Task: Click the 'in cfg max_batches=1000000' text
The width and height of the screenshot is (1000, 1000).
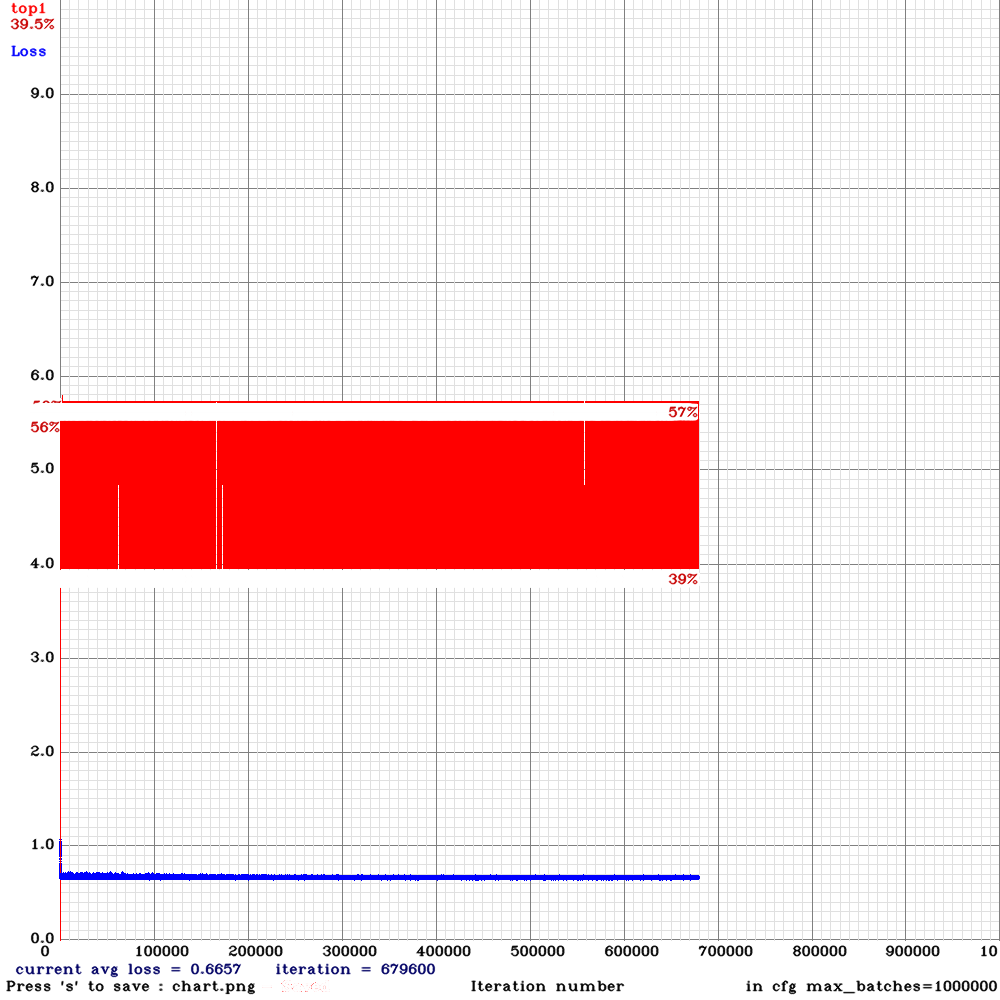Action: 871,987
